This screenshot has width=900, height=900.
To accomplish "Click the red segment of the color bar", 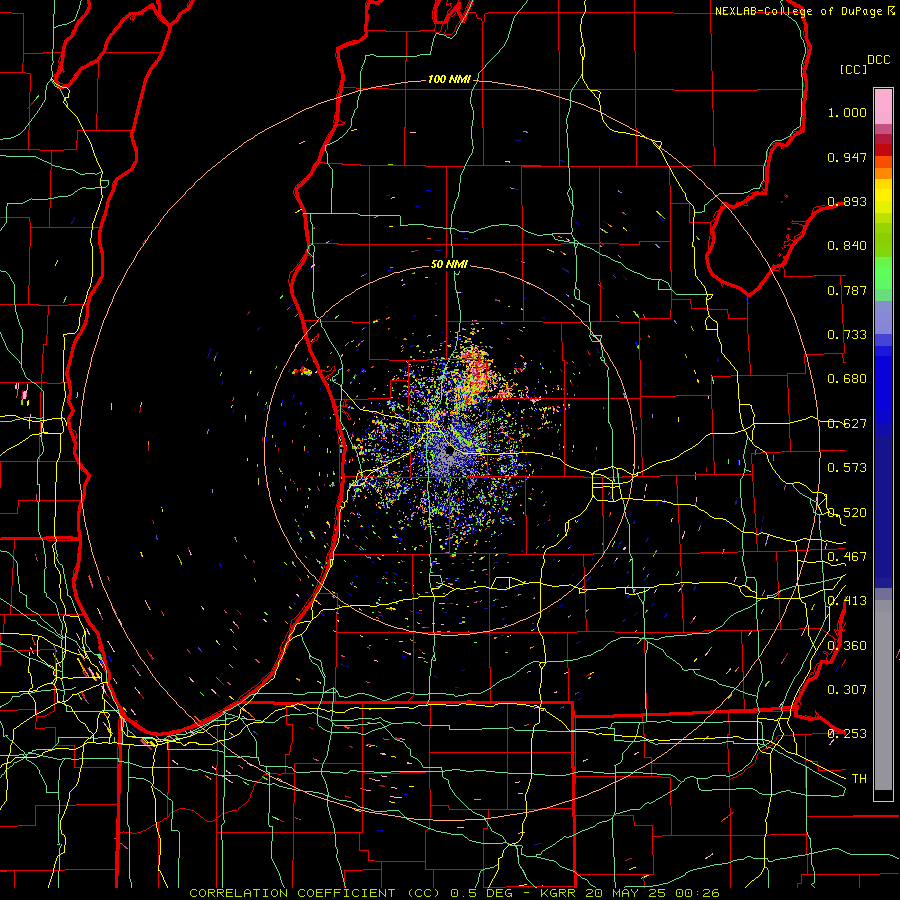I will 883,149.
